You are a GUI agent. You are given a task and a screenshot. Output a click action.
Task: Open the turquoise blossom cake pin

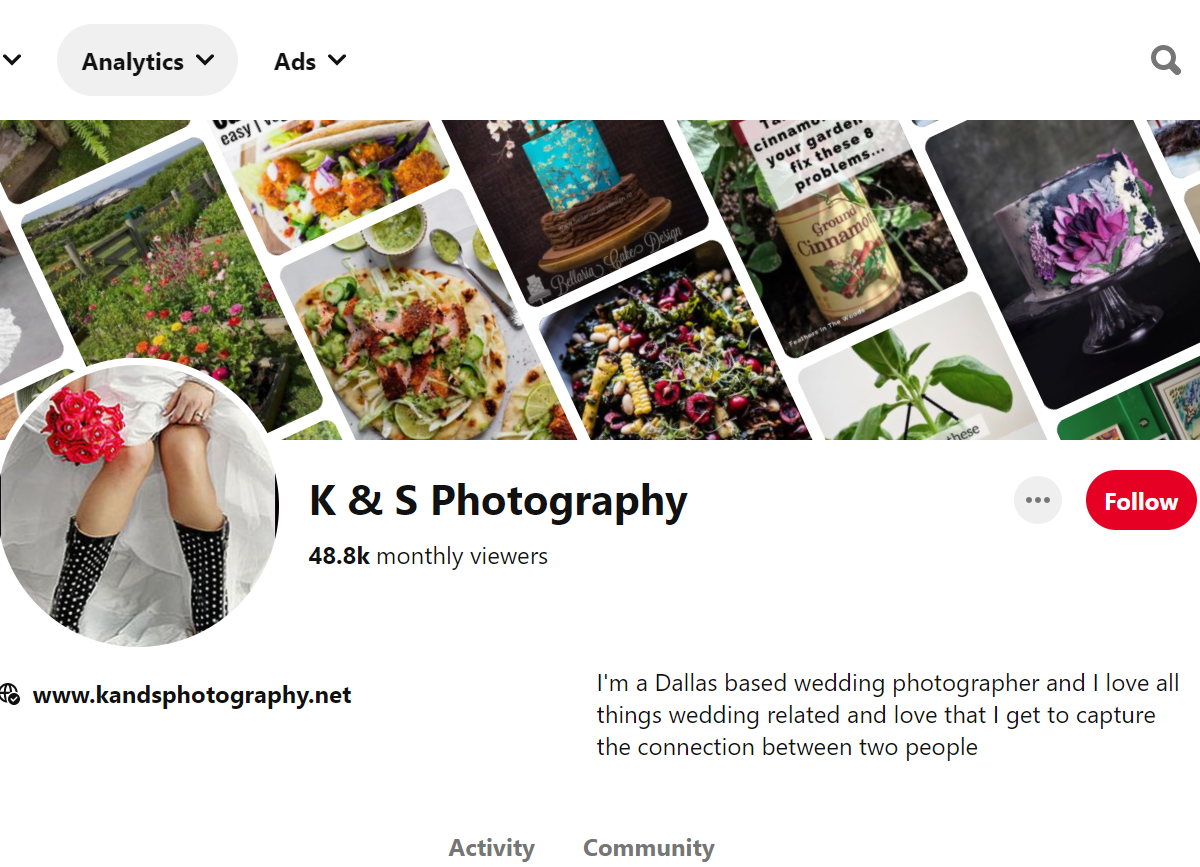pos(575,200)
